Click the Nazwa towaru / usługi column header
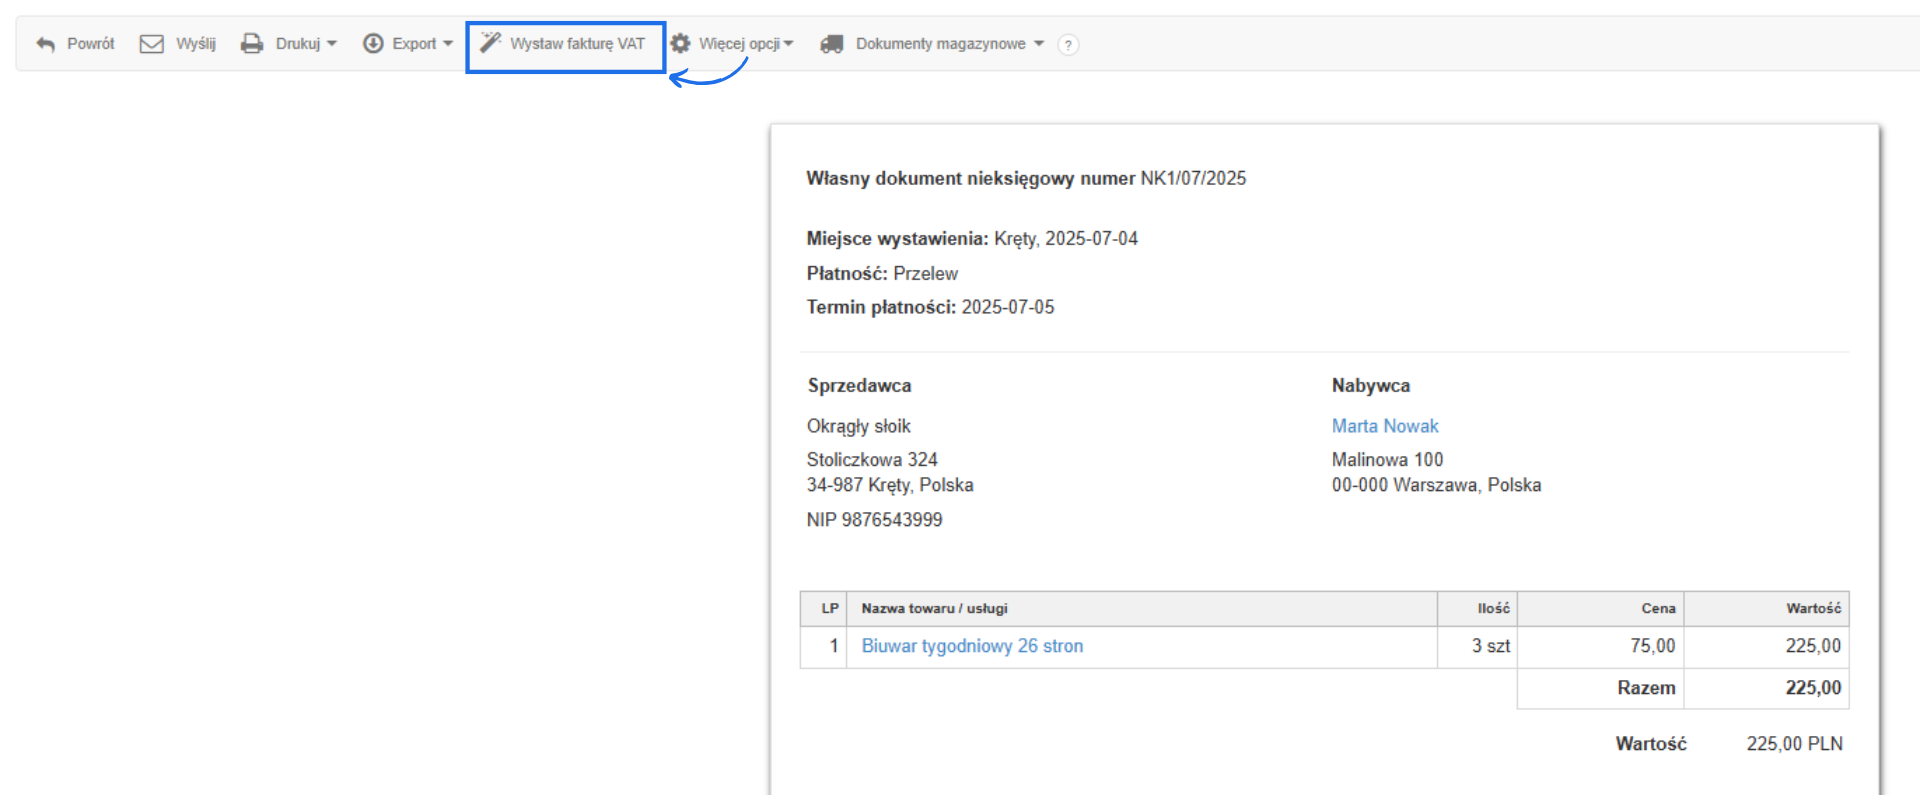This screenshot has height=795, width=1920. [x=934, y=608]
